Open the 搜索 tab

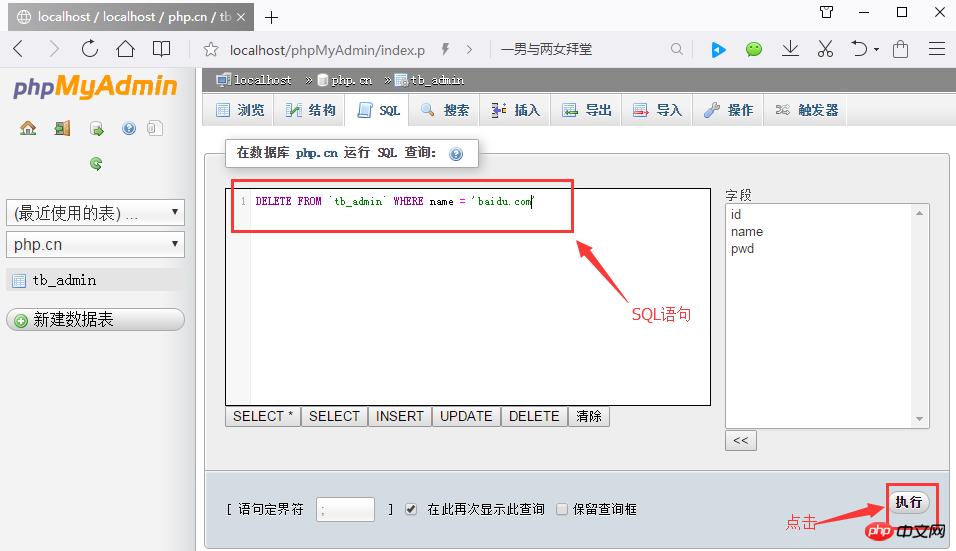(444, 110)
